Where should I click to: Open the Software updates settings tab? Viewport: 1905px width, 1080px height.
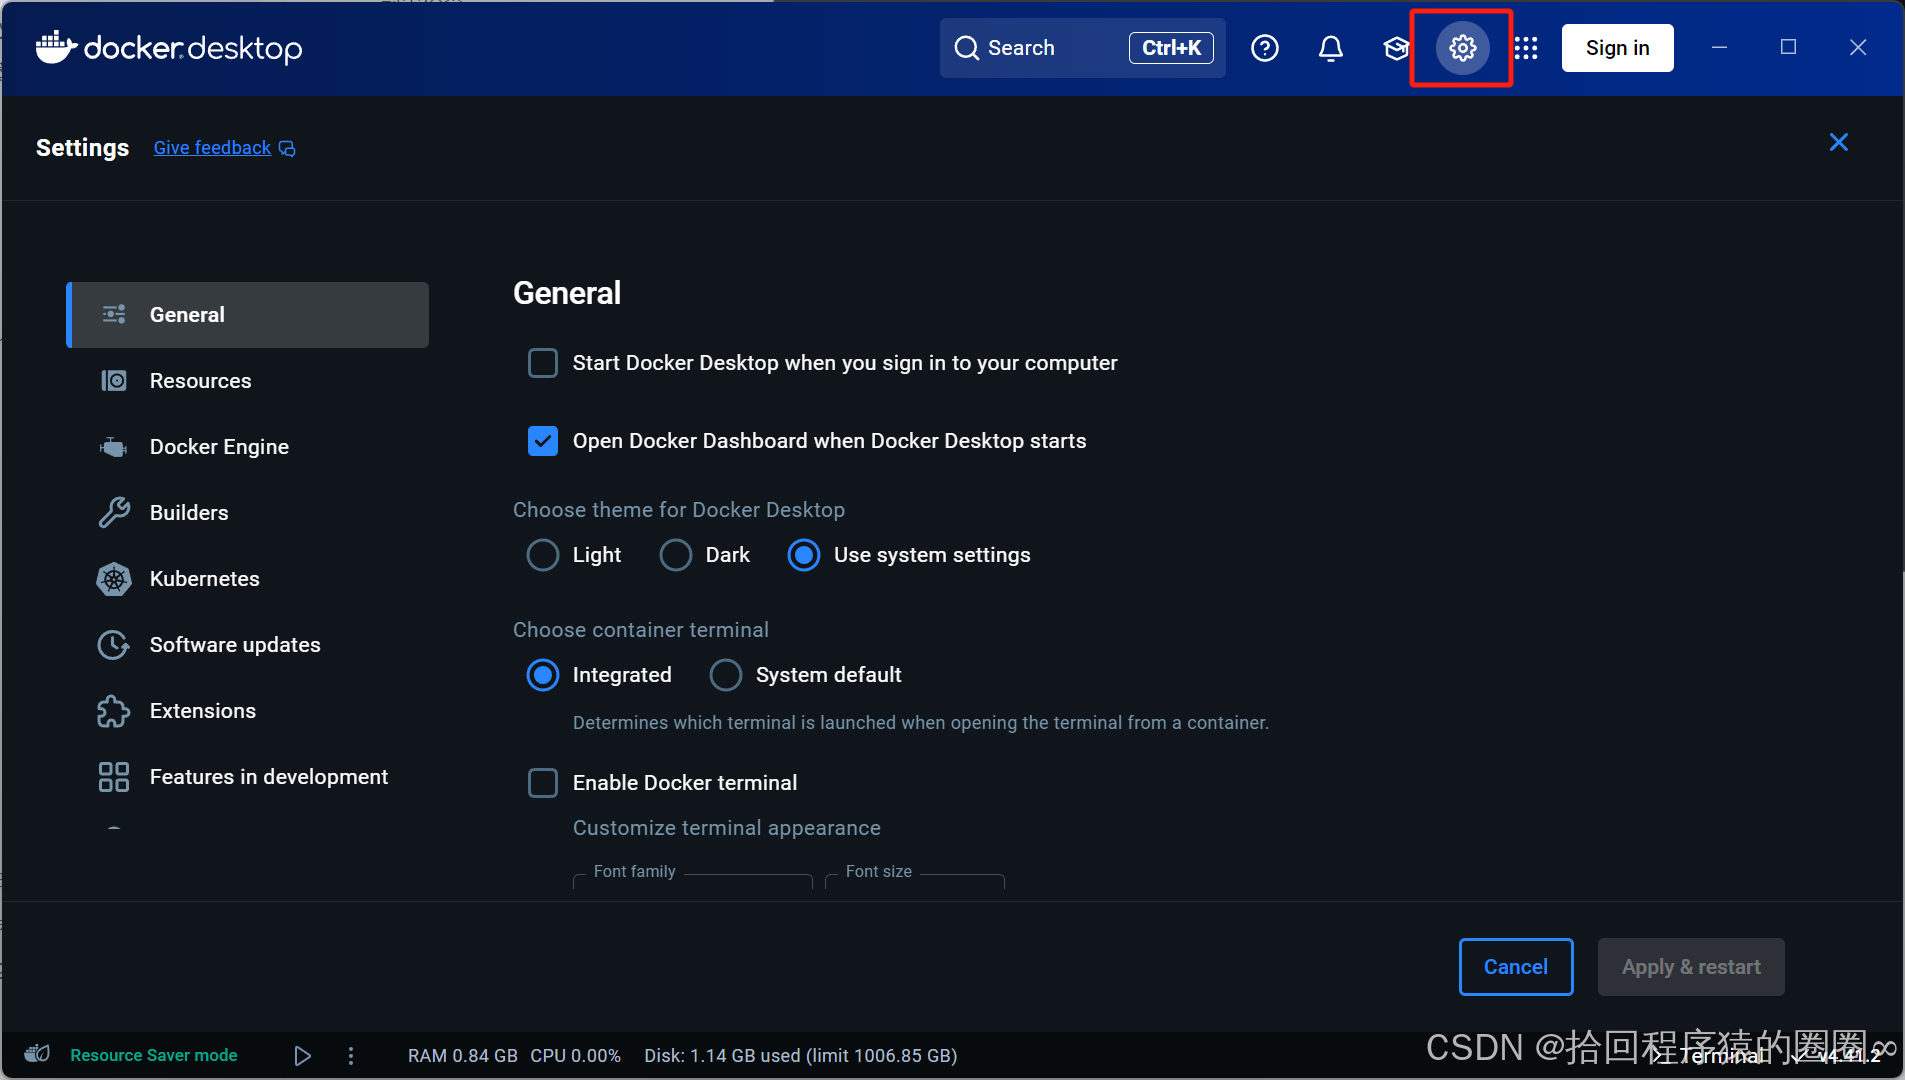tap(248, 645)
